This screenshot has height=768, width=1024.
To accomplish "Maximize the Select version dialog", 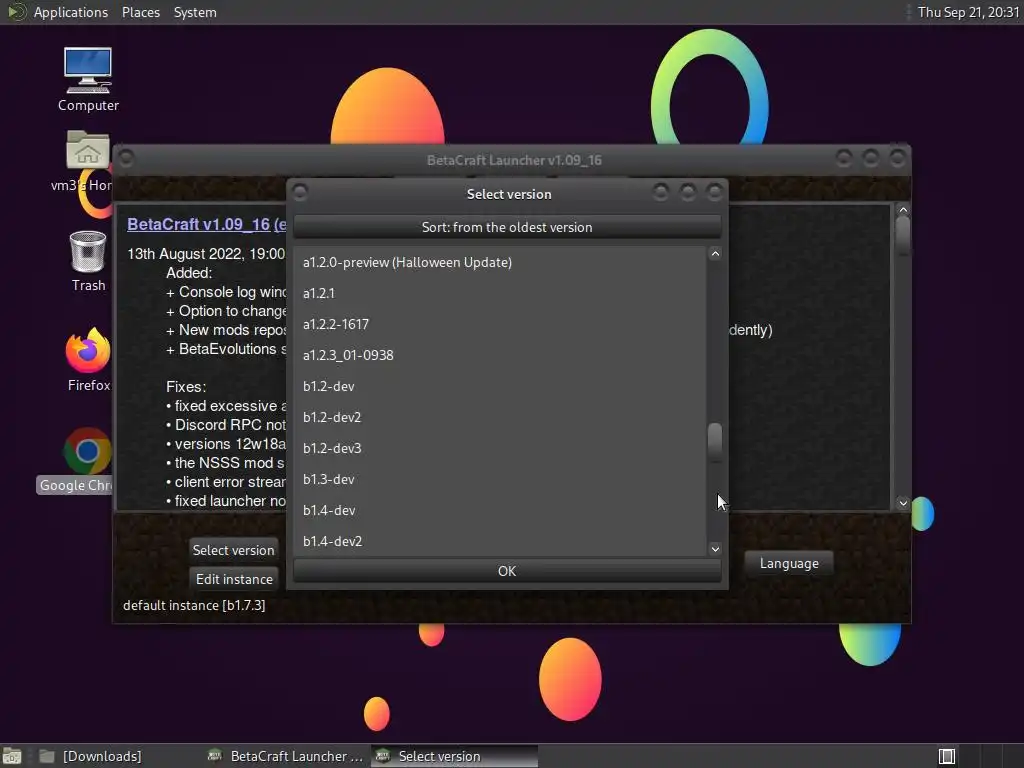I will [688, 192].
